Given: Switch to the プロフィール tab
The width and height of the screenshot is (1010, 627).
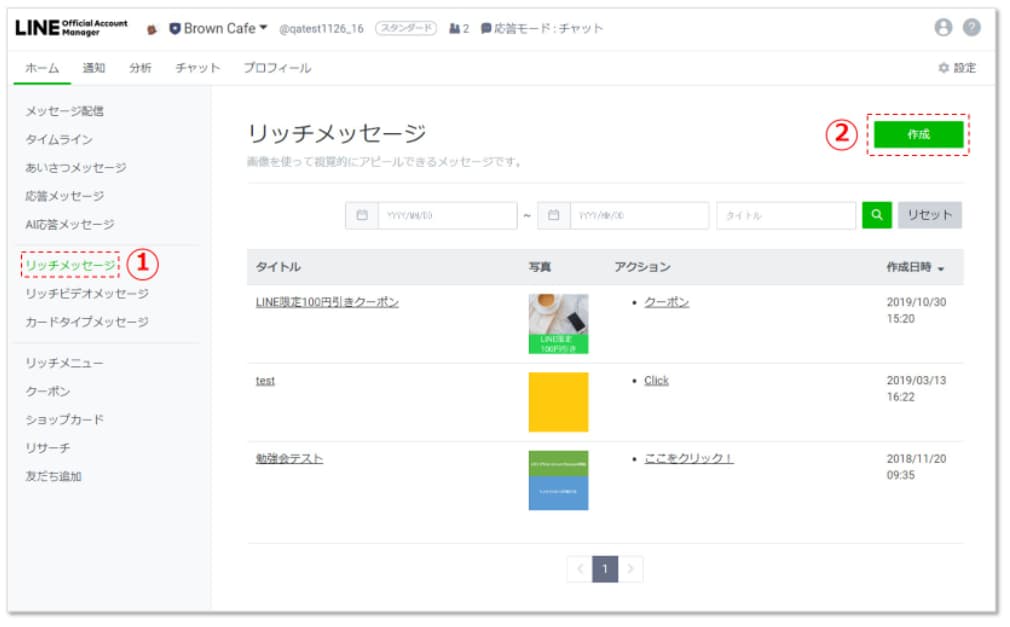Looking at the screenshot, I should [277, 68].
